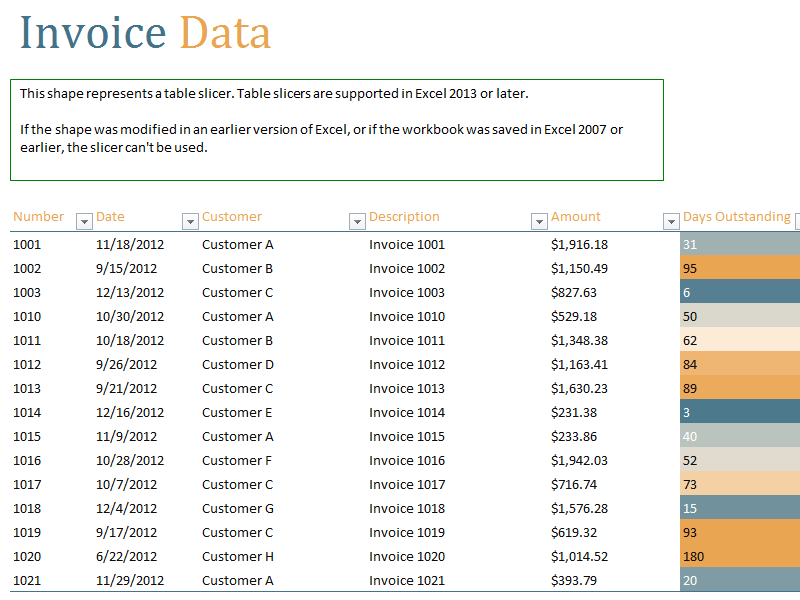Image resolution: width=800 pixels, height=600 pixels.
Task: Select the date 11/18/2012
Action: pyautogui.click(x=130, y=245)
